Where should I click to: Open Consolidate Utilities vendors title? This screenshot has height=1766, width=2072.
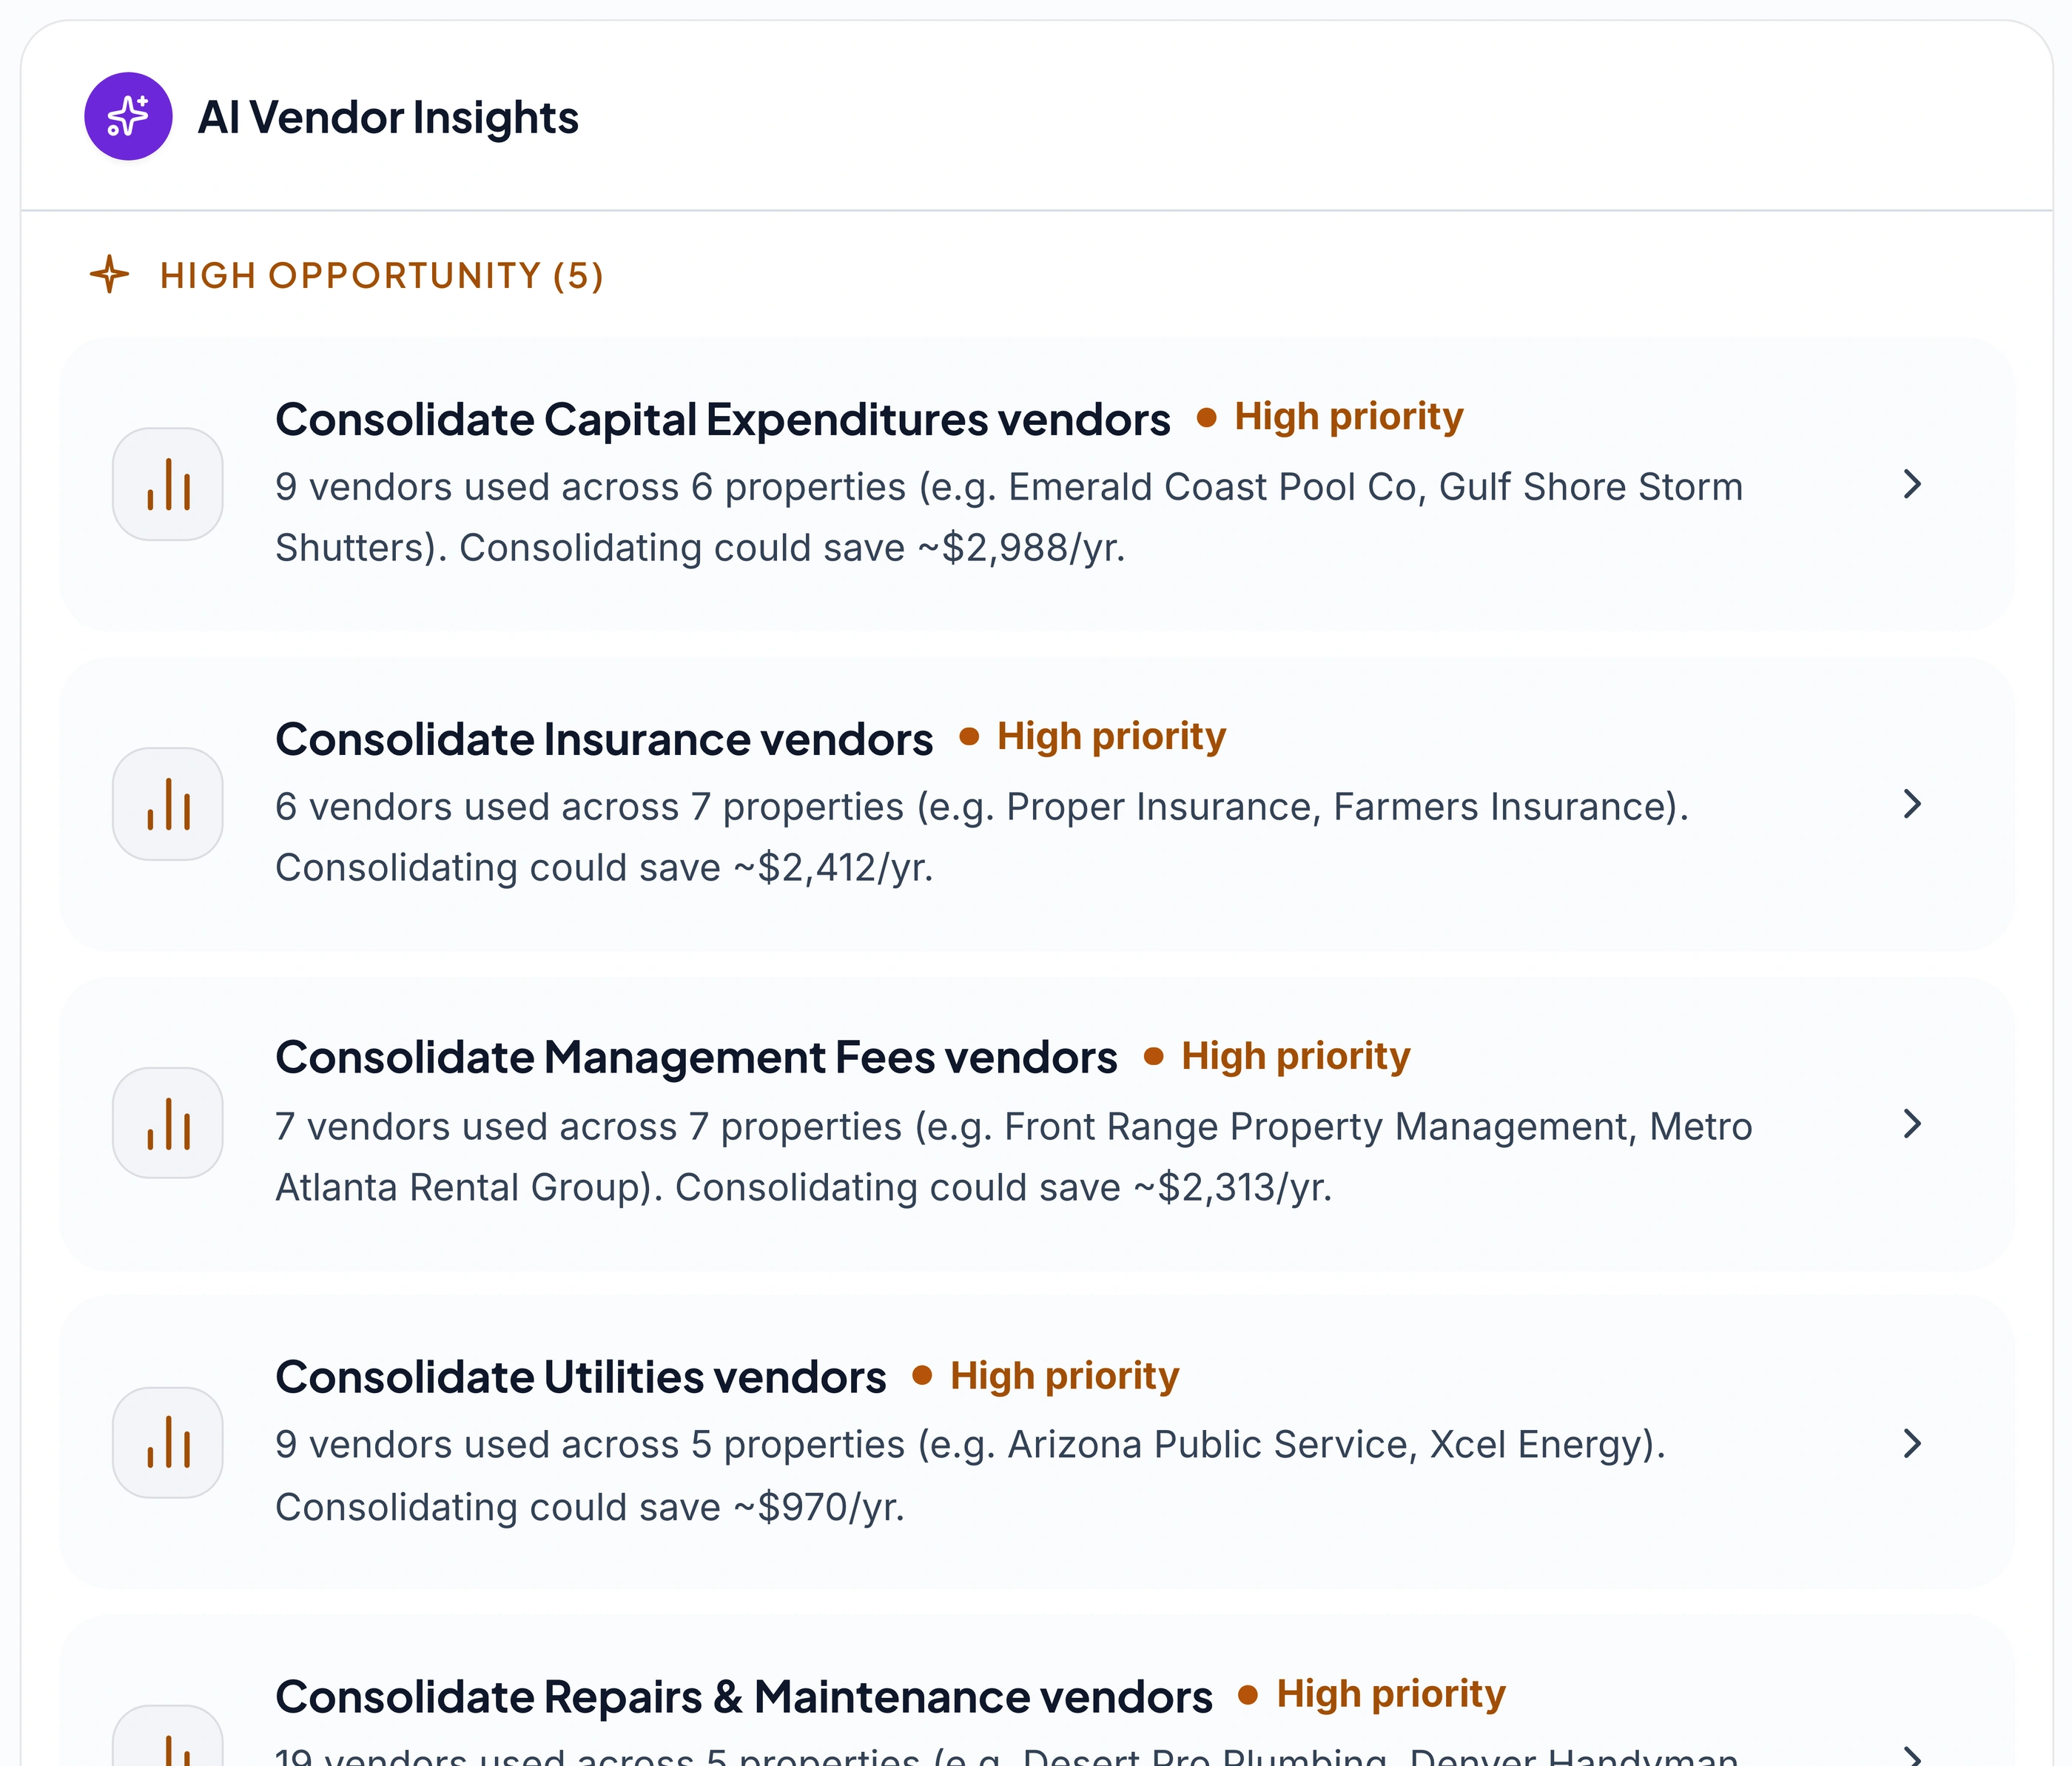581,1377
